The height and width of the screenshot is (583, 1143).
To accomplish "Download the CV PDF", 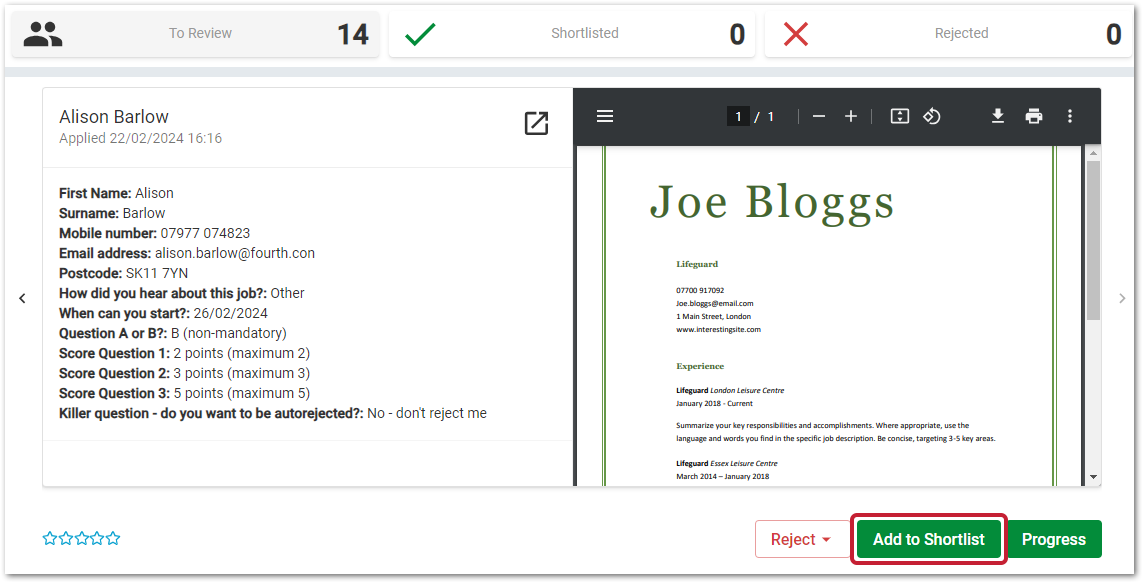I will coord(997,116).
